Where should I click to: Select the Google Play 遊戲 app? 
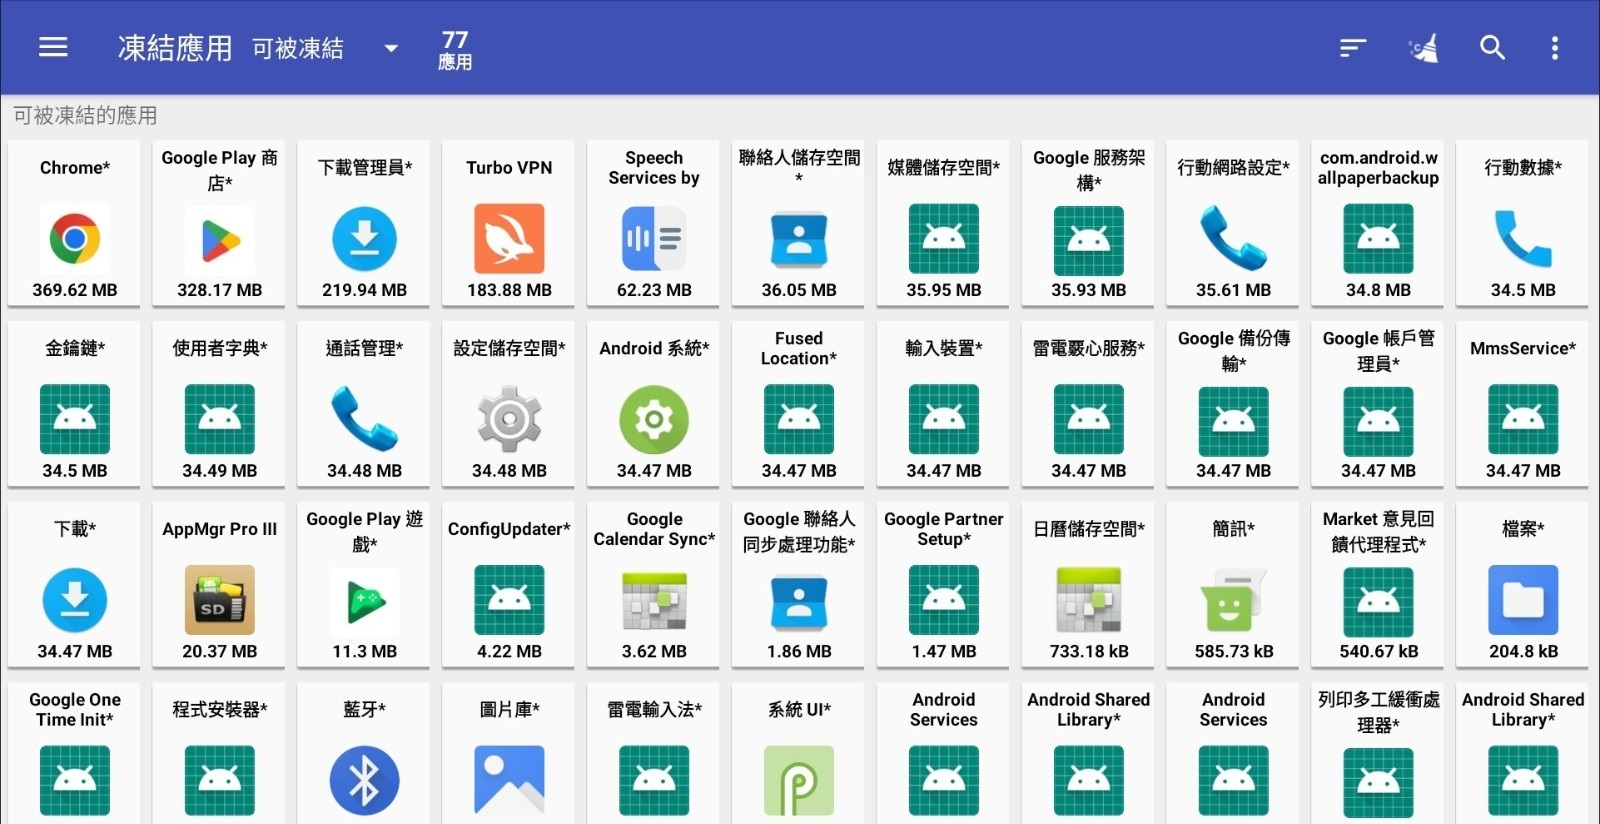[x=364, y=600]
